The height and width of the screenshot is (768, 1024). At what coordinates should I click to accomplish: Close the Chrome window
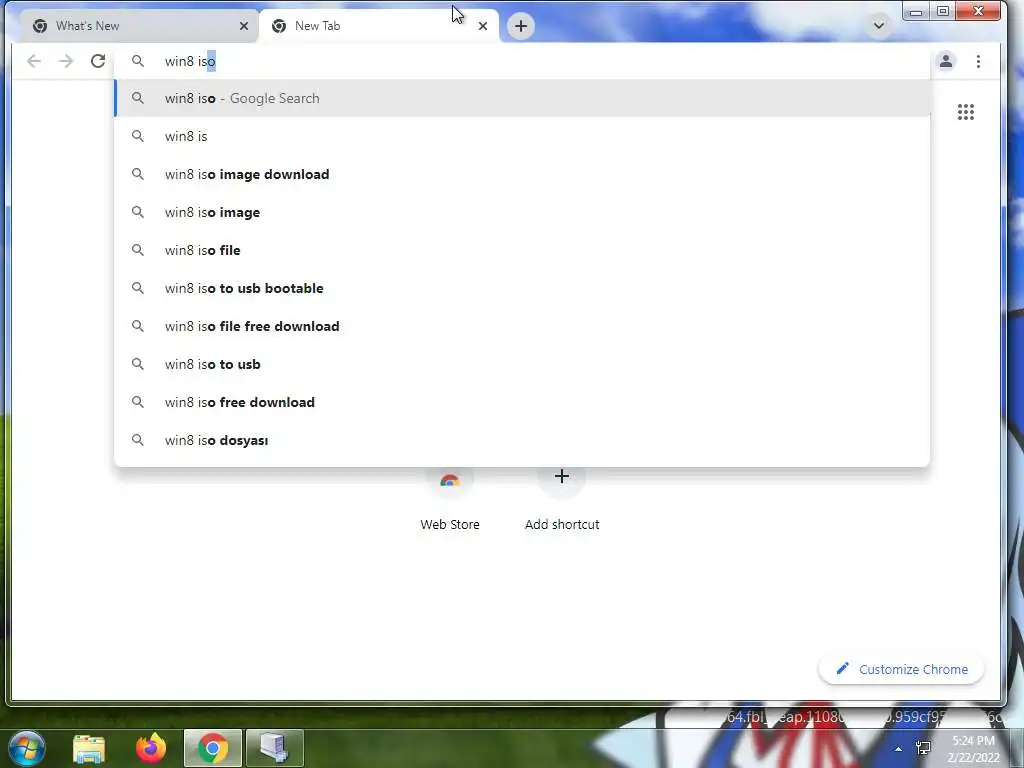978,11
